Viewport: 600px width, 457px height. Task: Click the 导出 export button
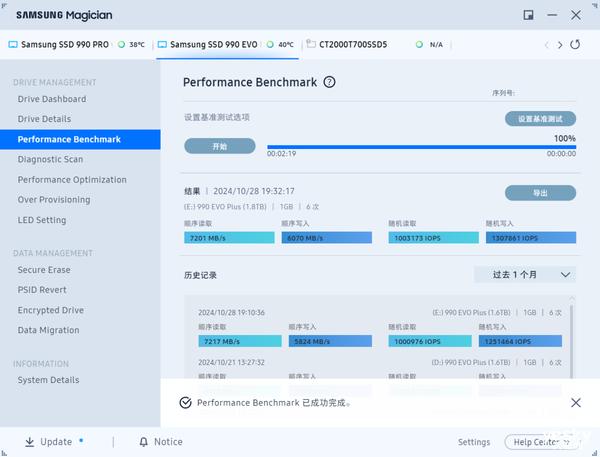click(x=540, y=193)
